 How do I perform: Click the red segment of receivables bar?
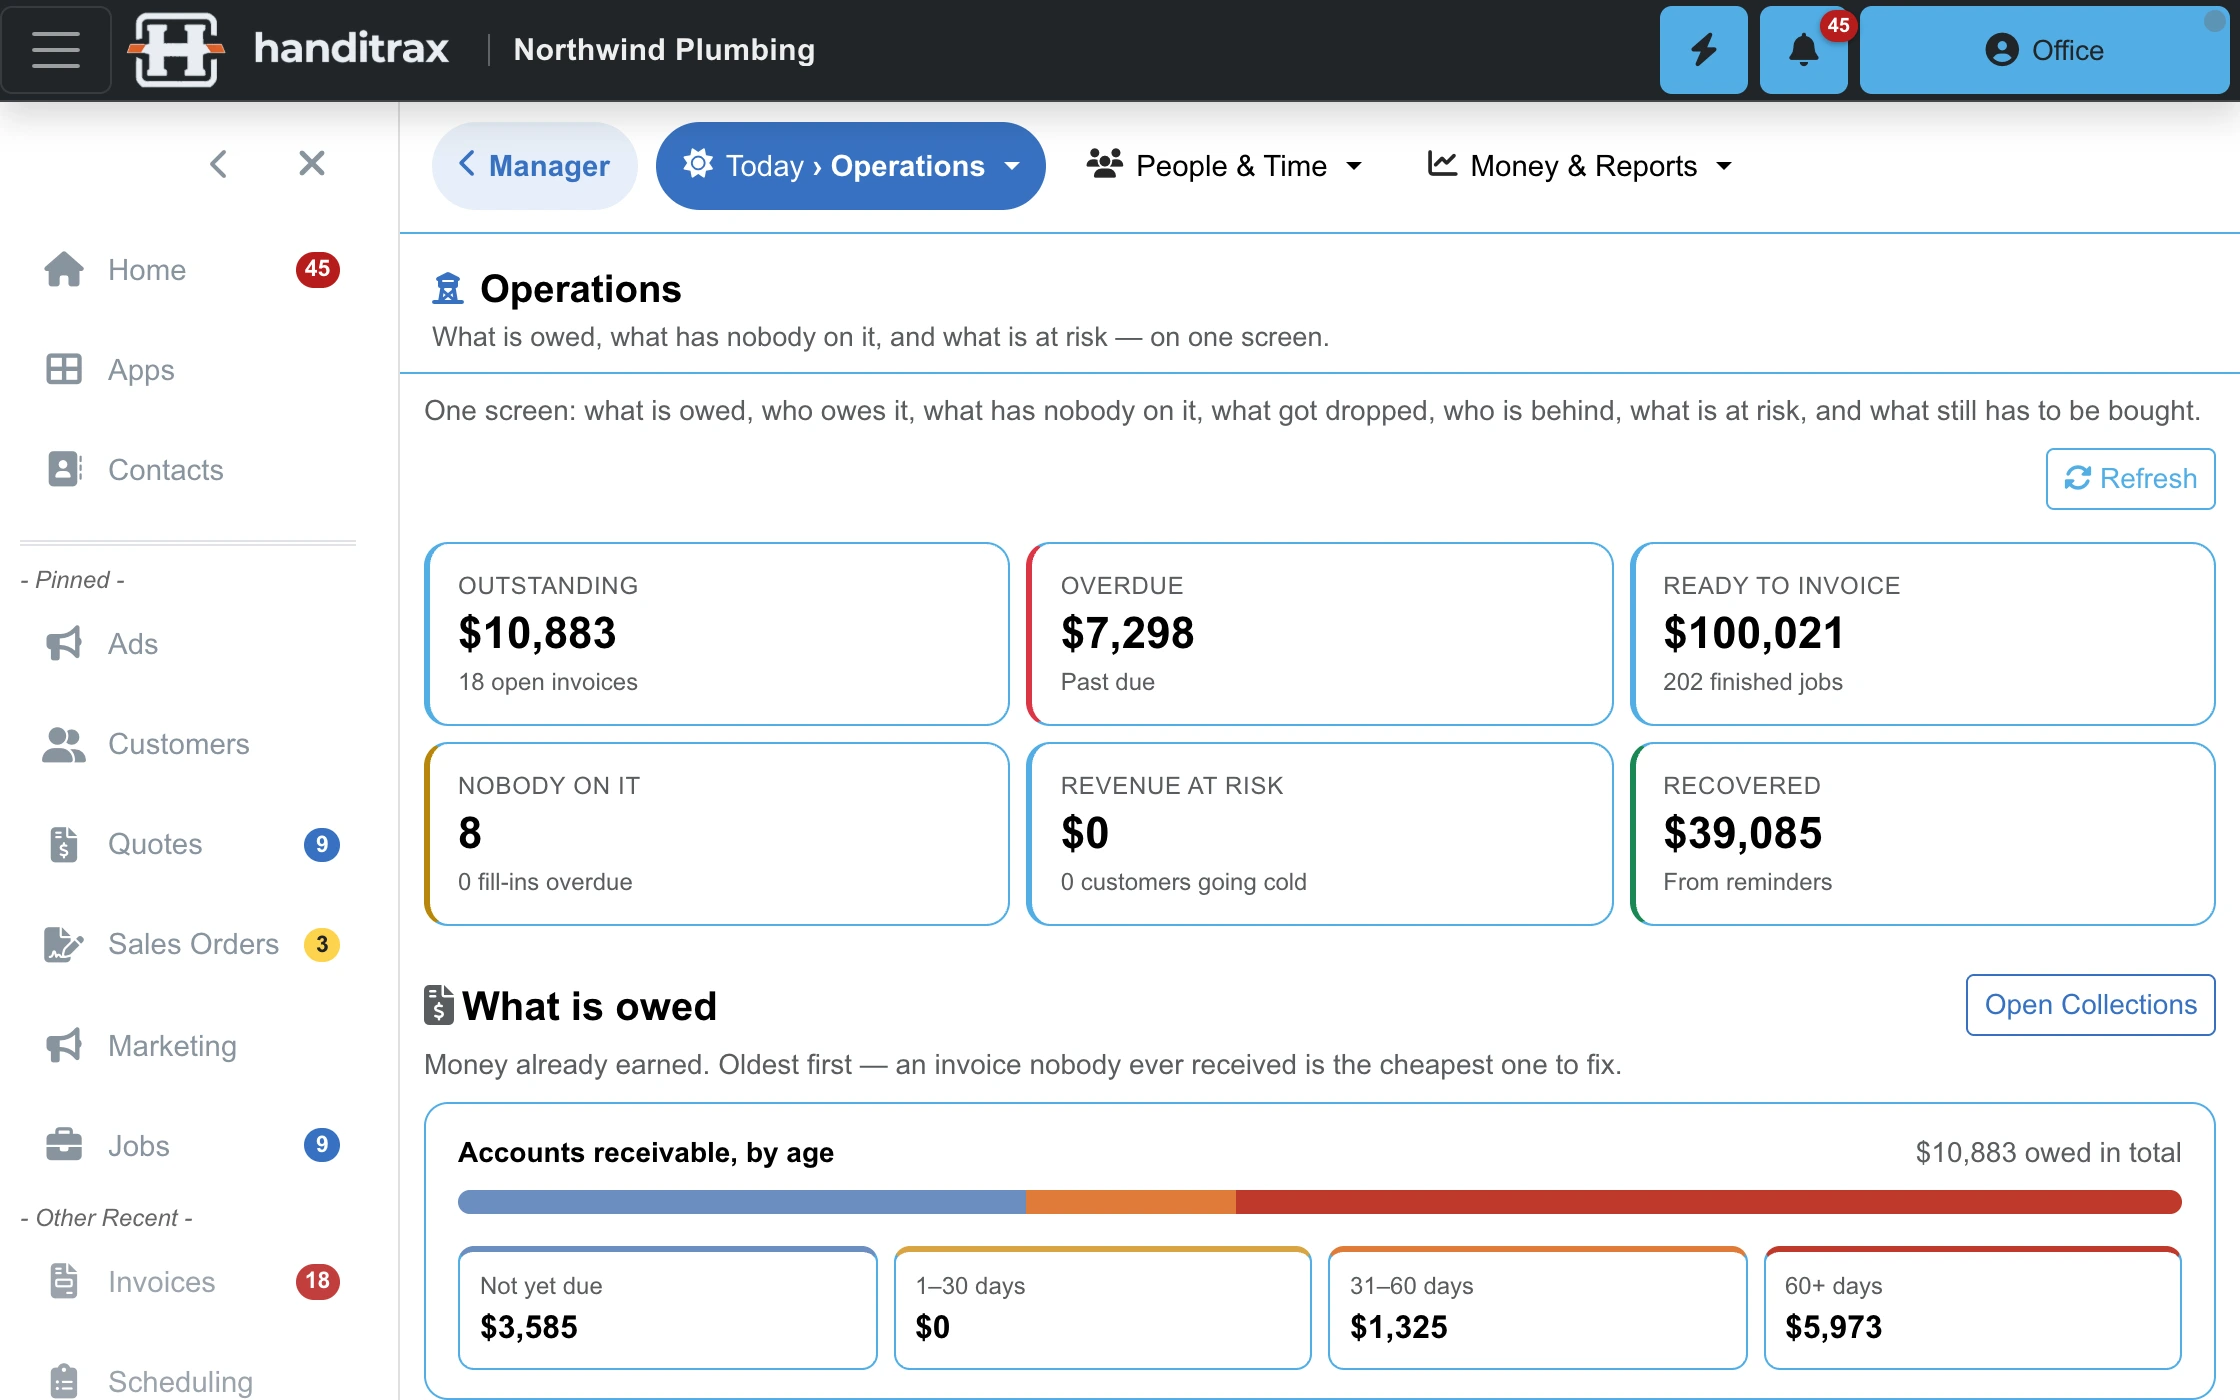1709,1202
